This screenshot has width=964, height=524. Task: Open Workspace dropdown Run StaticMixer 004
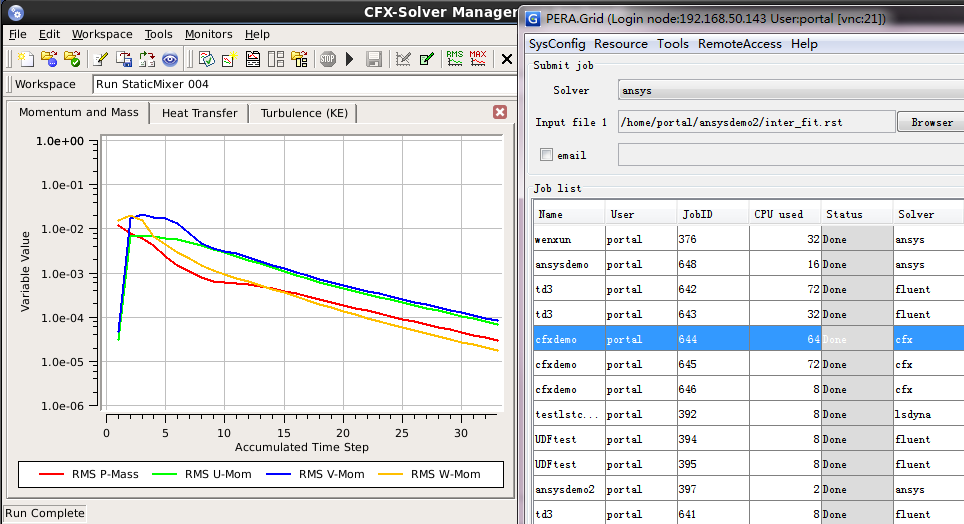(304, 84)
